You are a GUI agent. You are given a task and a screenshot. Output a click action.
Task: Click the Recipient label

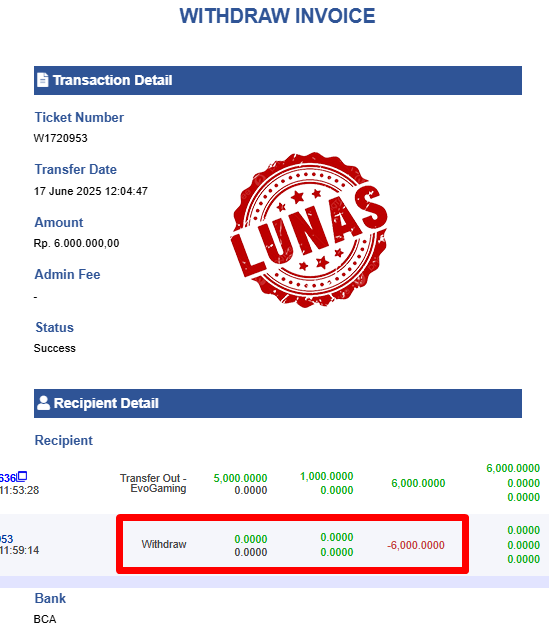(64, 441)
